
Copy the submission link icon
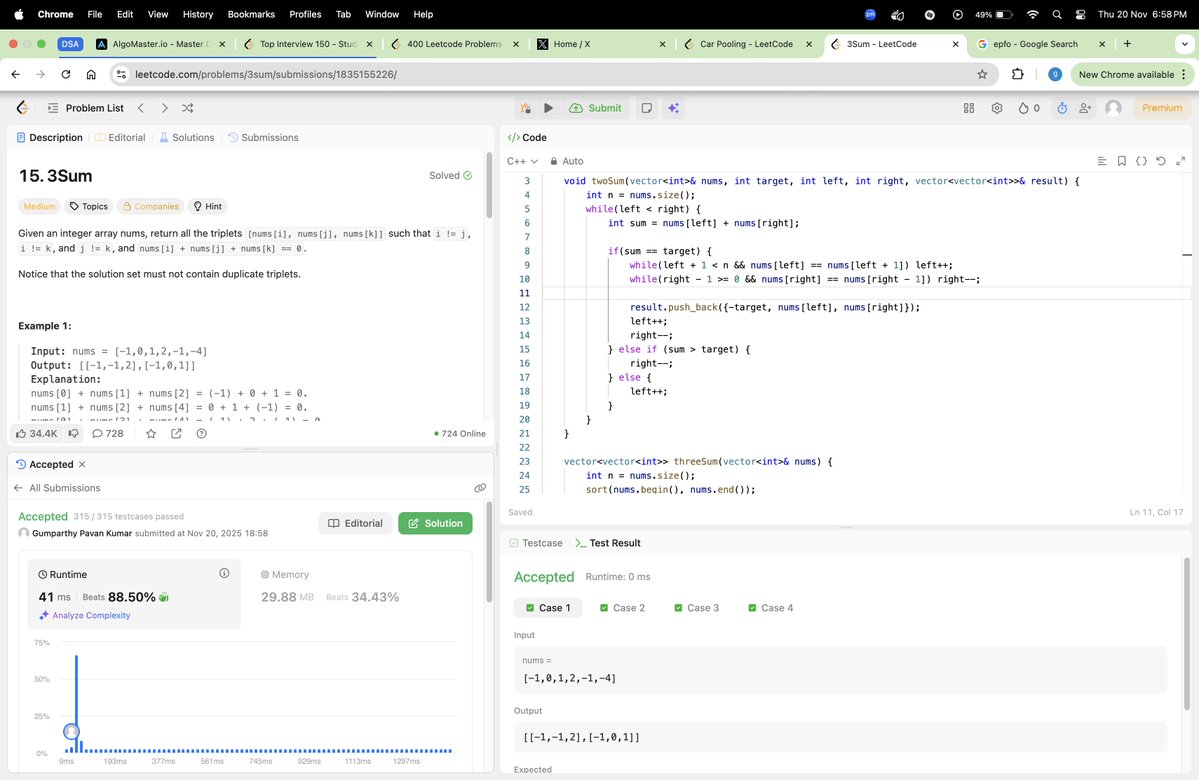coord(480,488)
